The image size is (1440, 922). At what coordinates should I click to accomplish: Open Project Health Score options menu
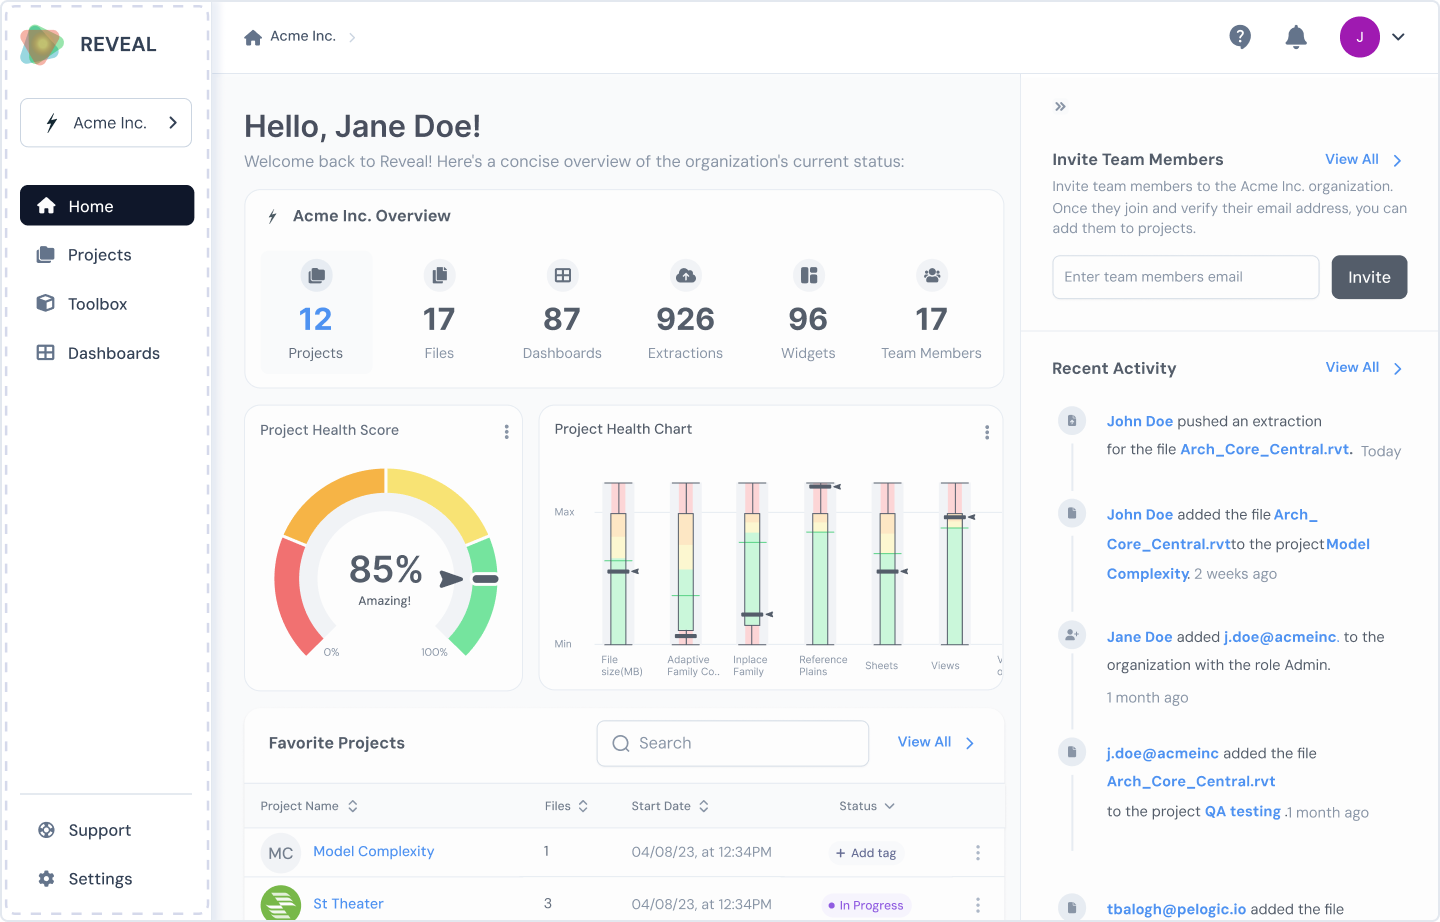click(506, 432)
